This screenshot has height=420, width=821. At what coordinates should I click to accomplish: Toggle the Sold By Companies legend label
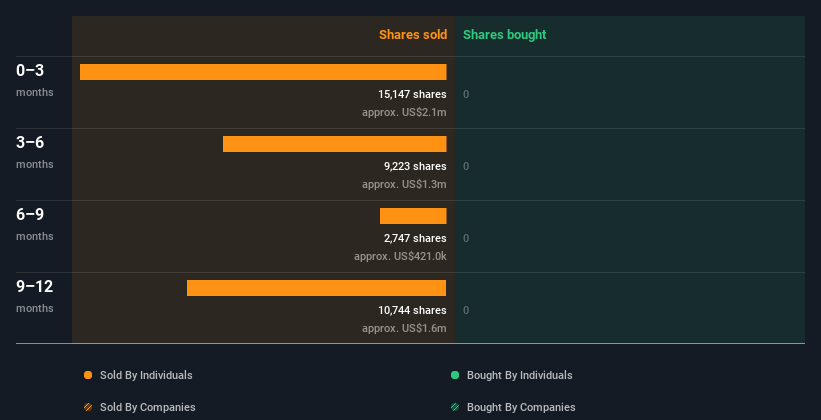click(x=147, y=408)
